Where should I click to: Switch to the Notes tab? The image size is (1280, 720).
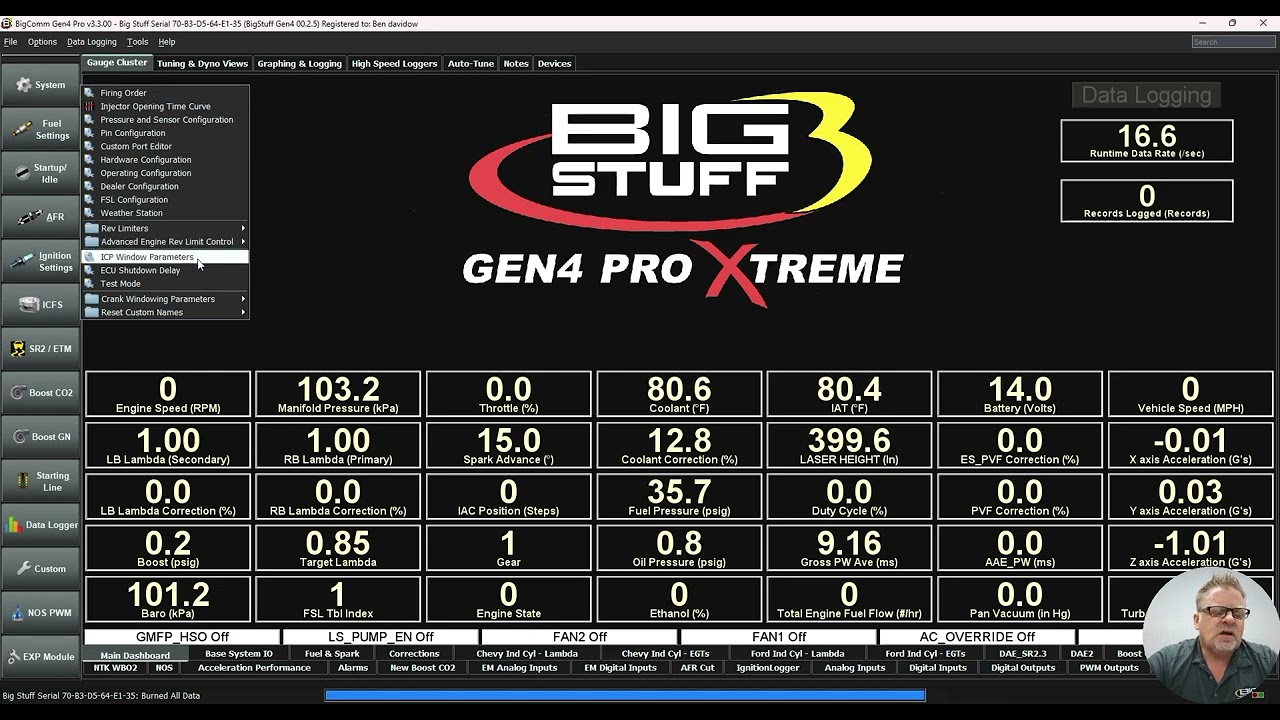click(516, 63)
